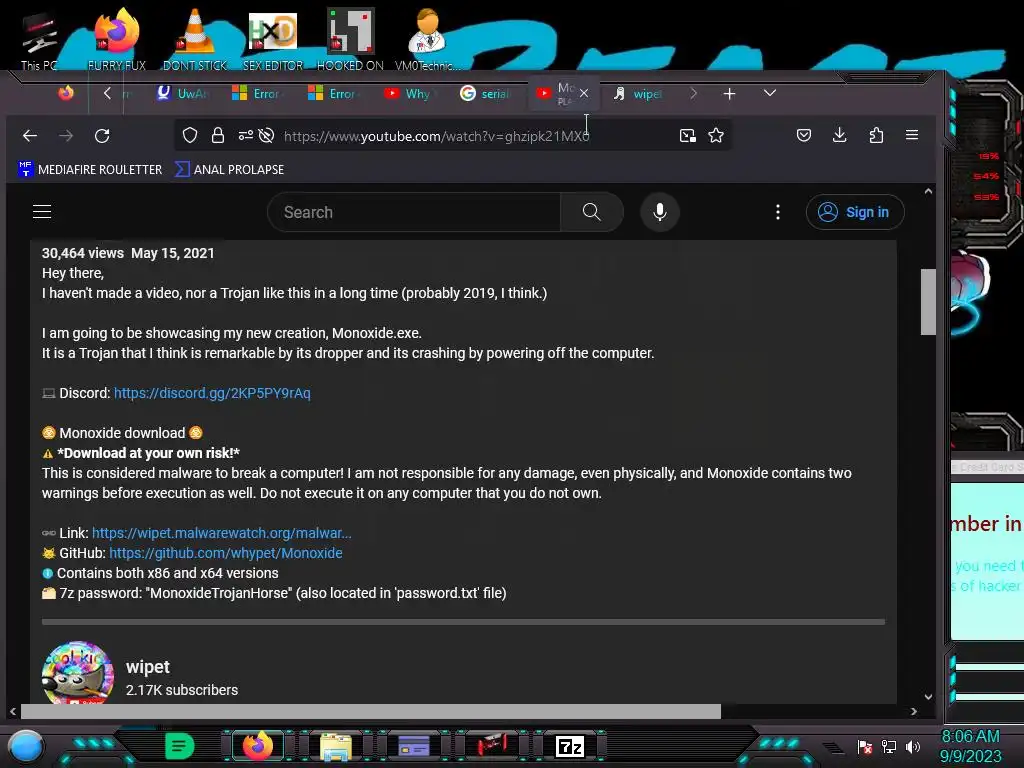
Task: Open the tracking protection shield icon
Action: coord(189,135)
